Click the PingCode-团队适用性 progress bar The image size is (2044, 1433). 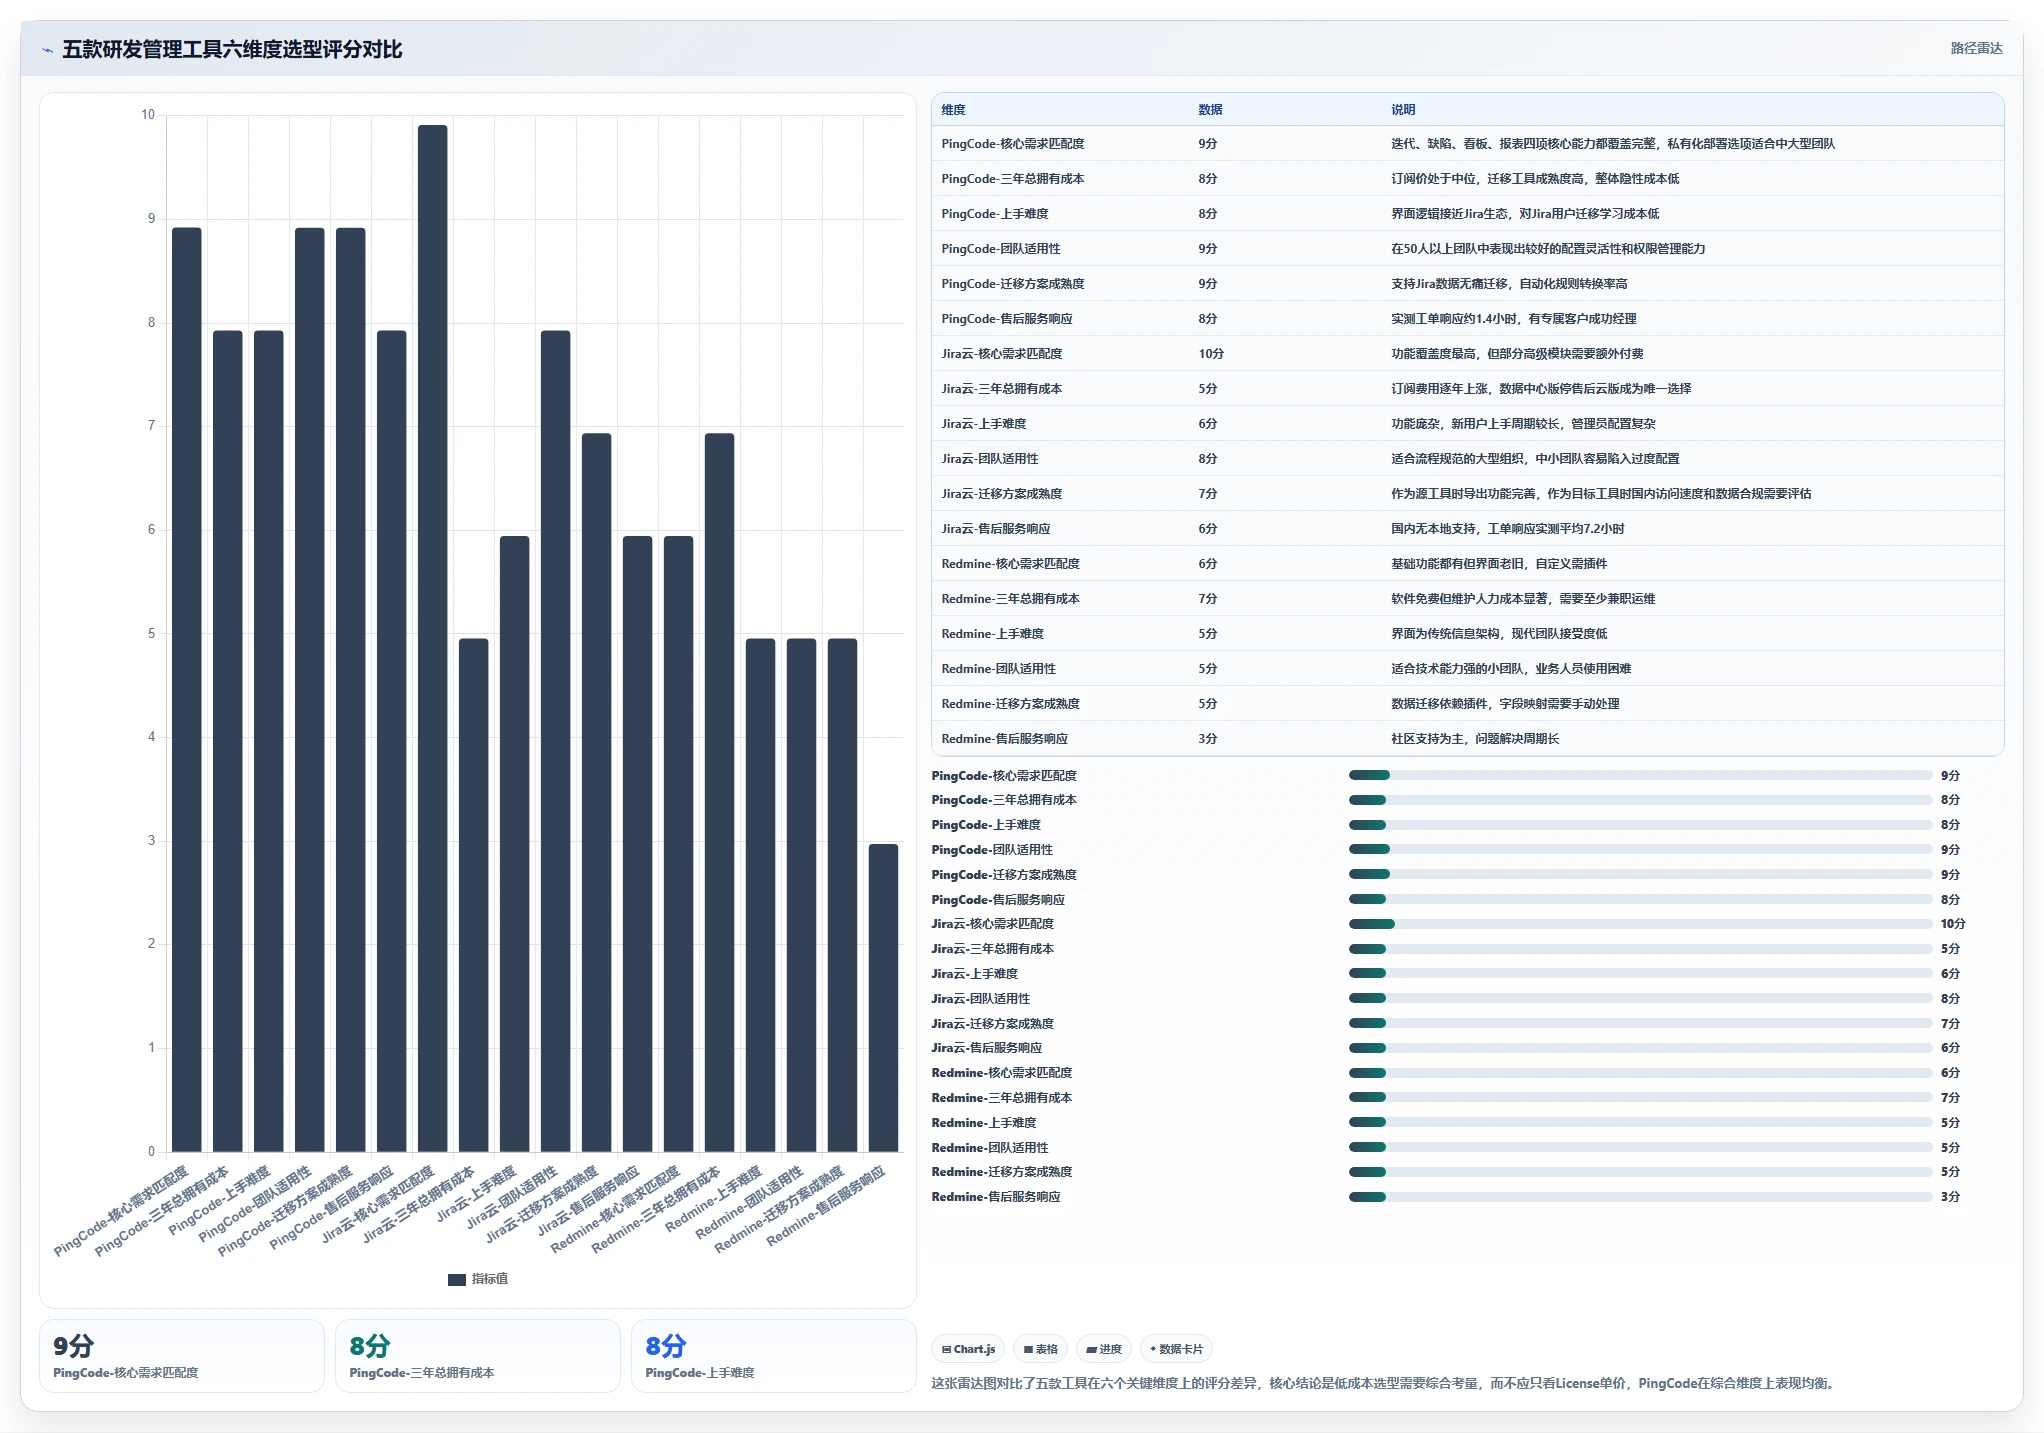[x=1640, y=850]
